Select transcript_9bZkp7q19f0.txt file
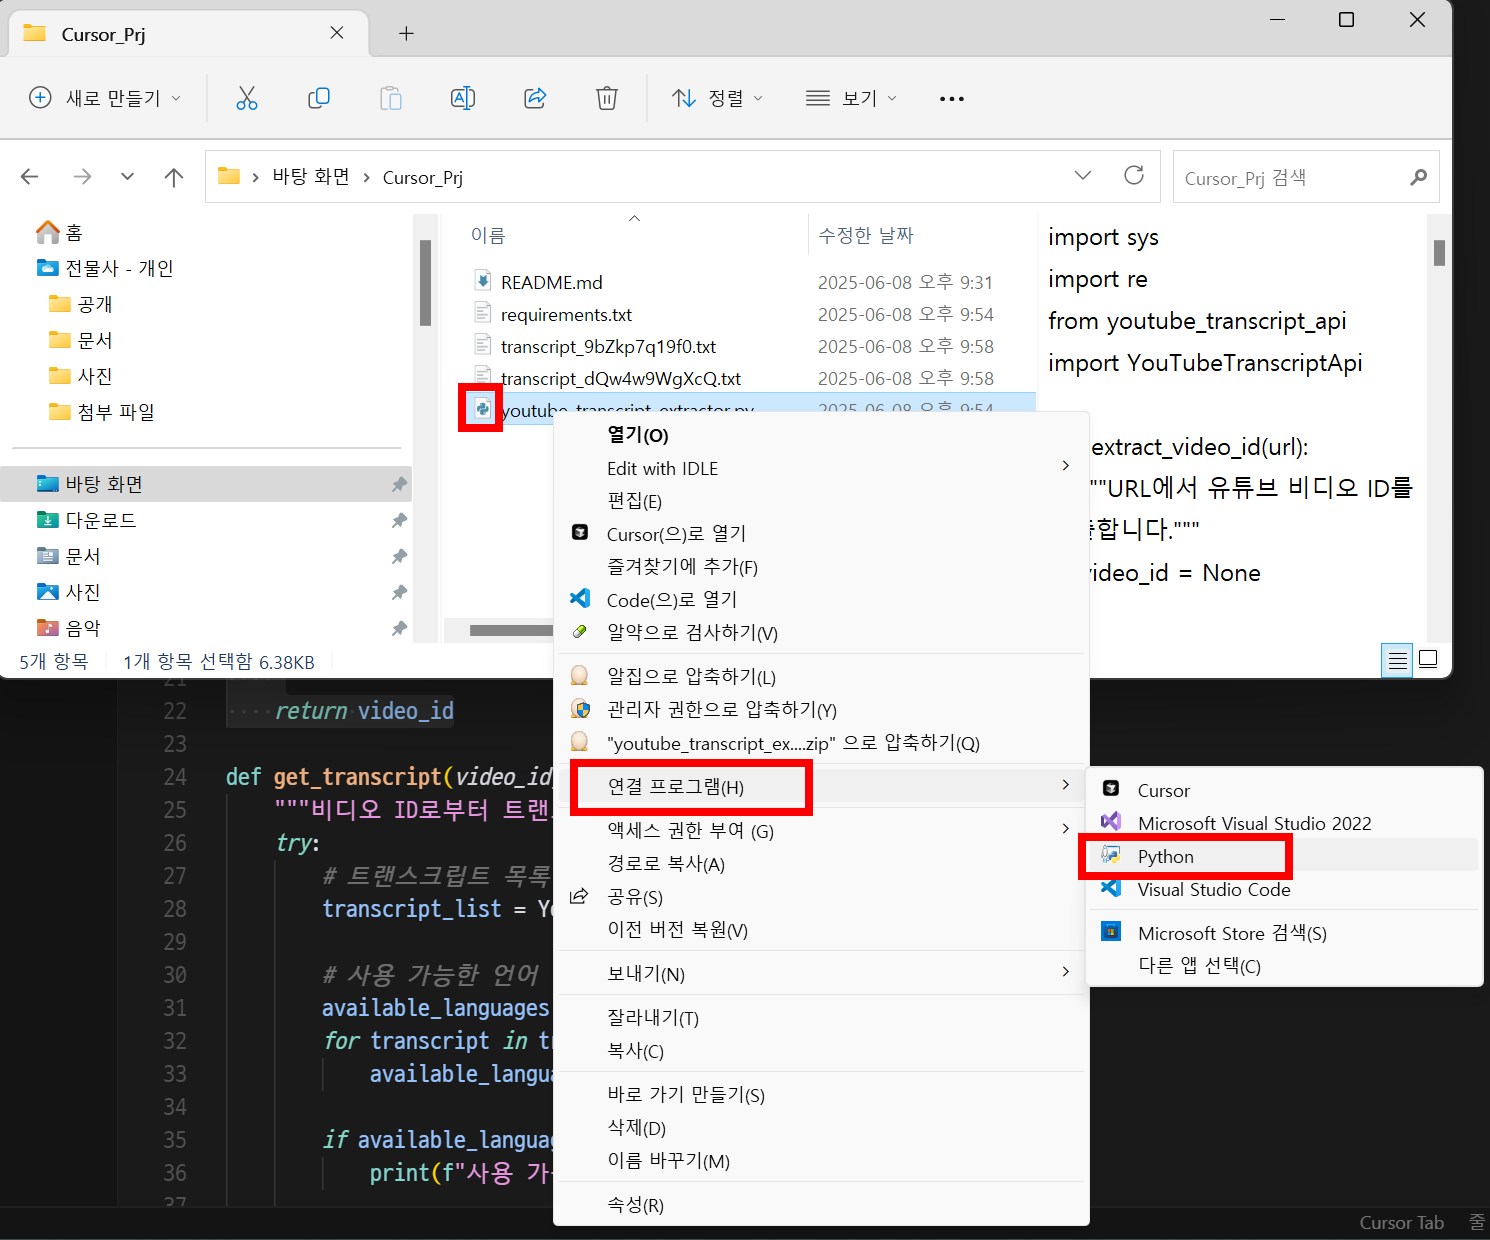The width and height of the screenshot is (1490, 1240). point(608,346)
